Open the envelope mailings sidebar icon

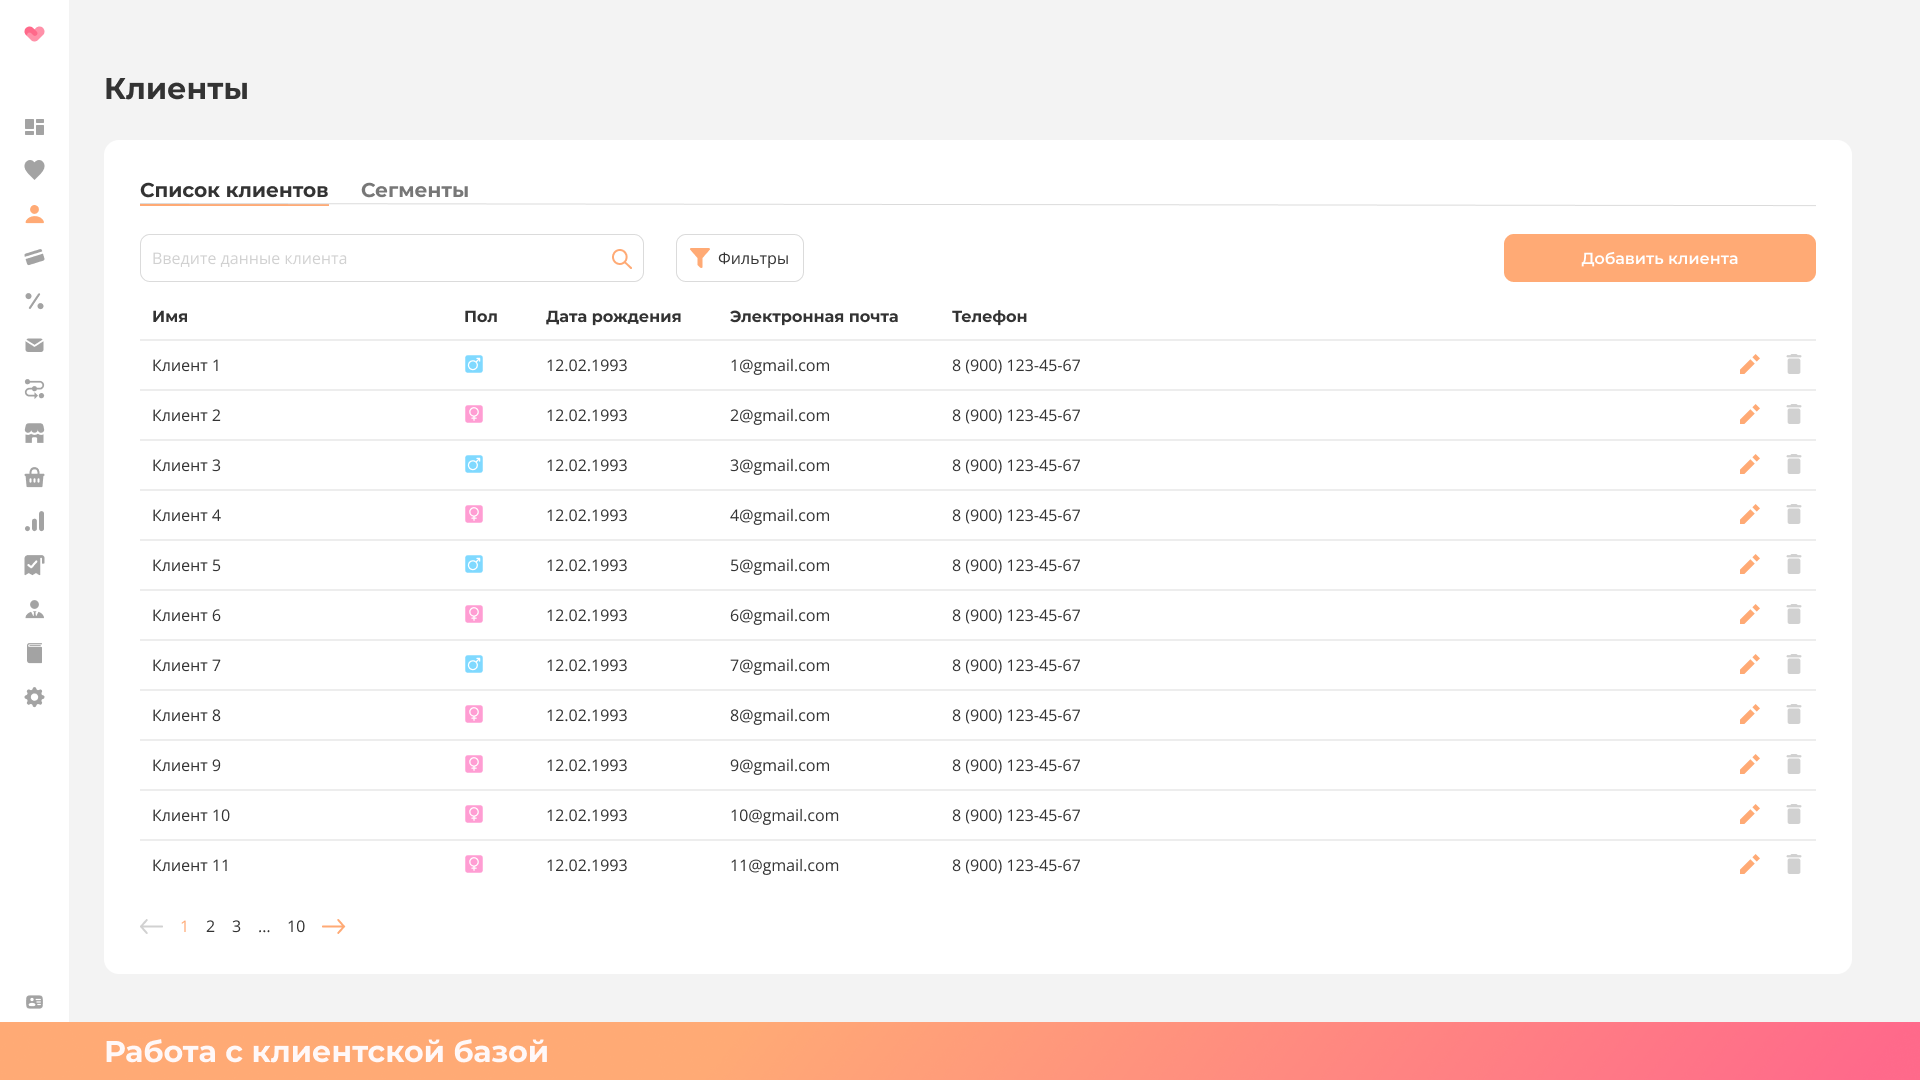pyautogui.click(x=34, y=345)
